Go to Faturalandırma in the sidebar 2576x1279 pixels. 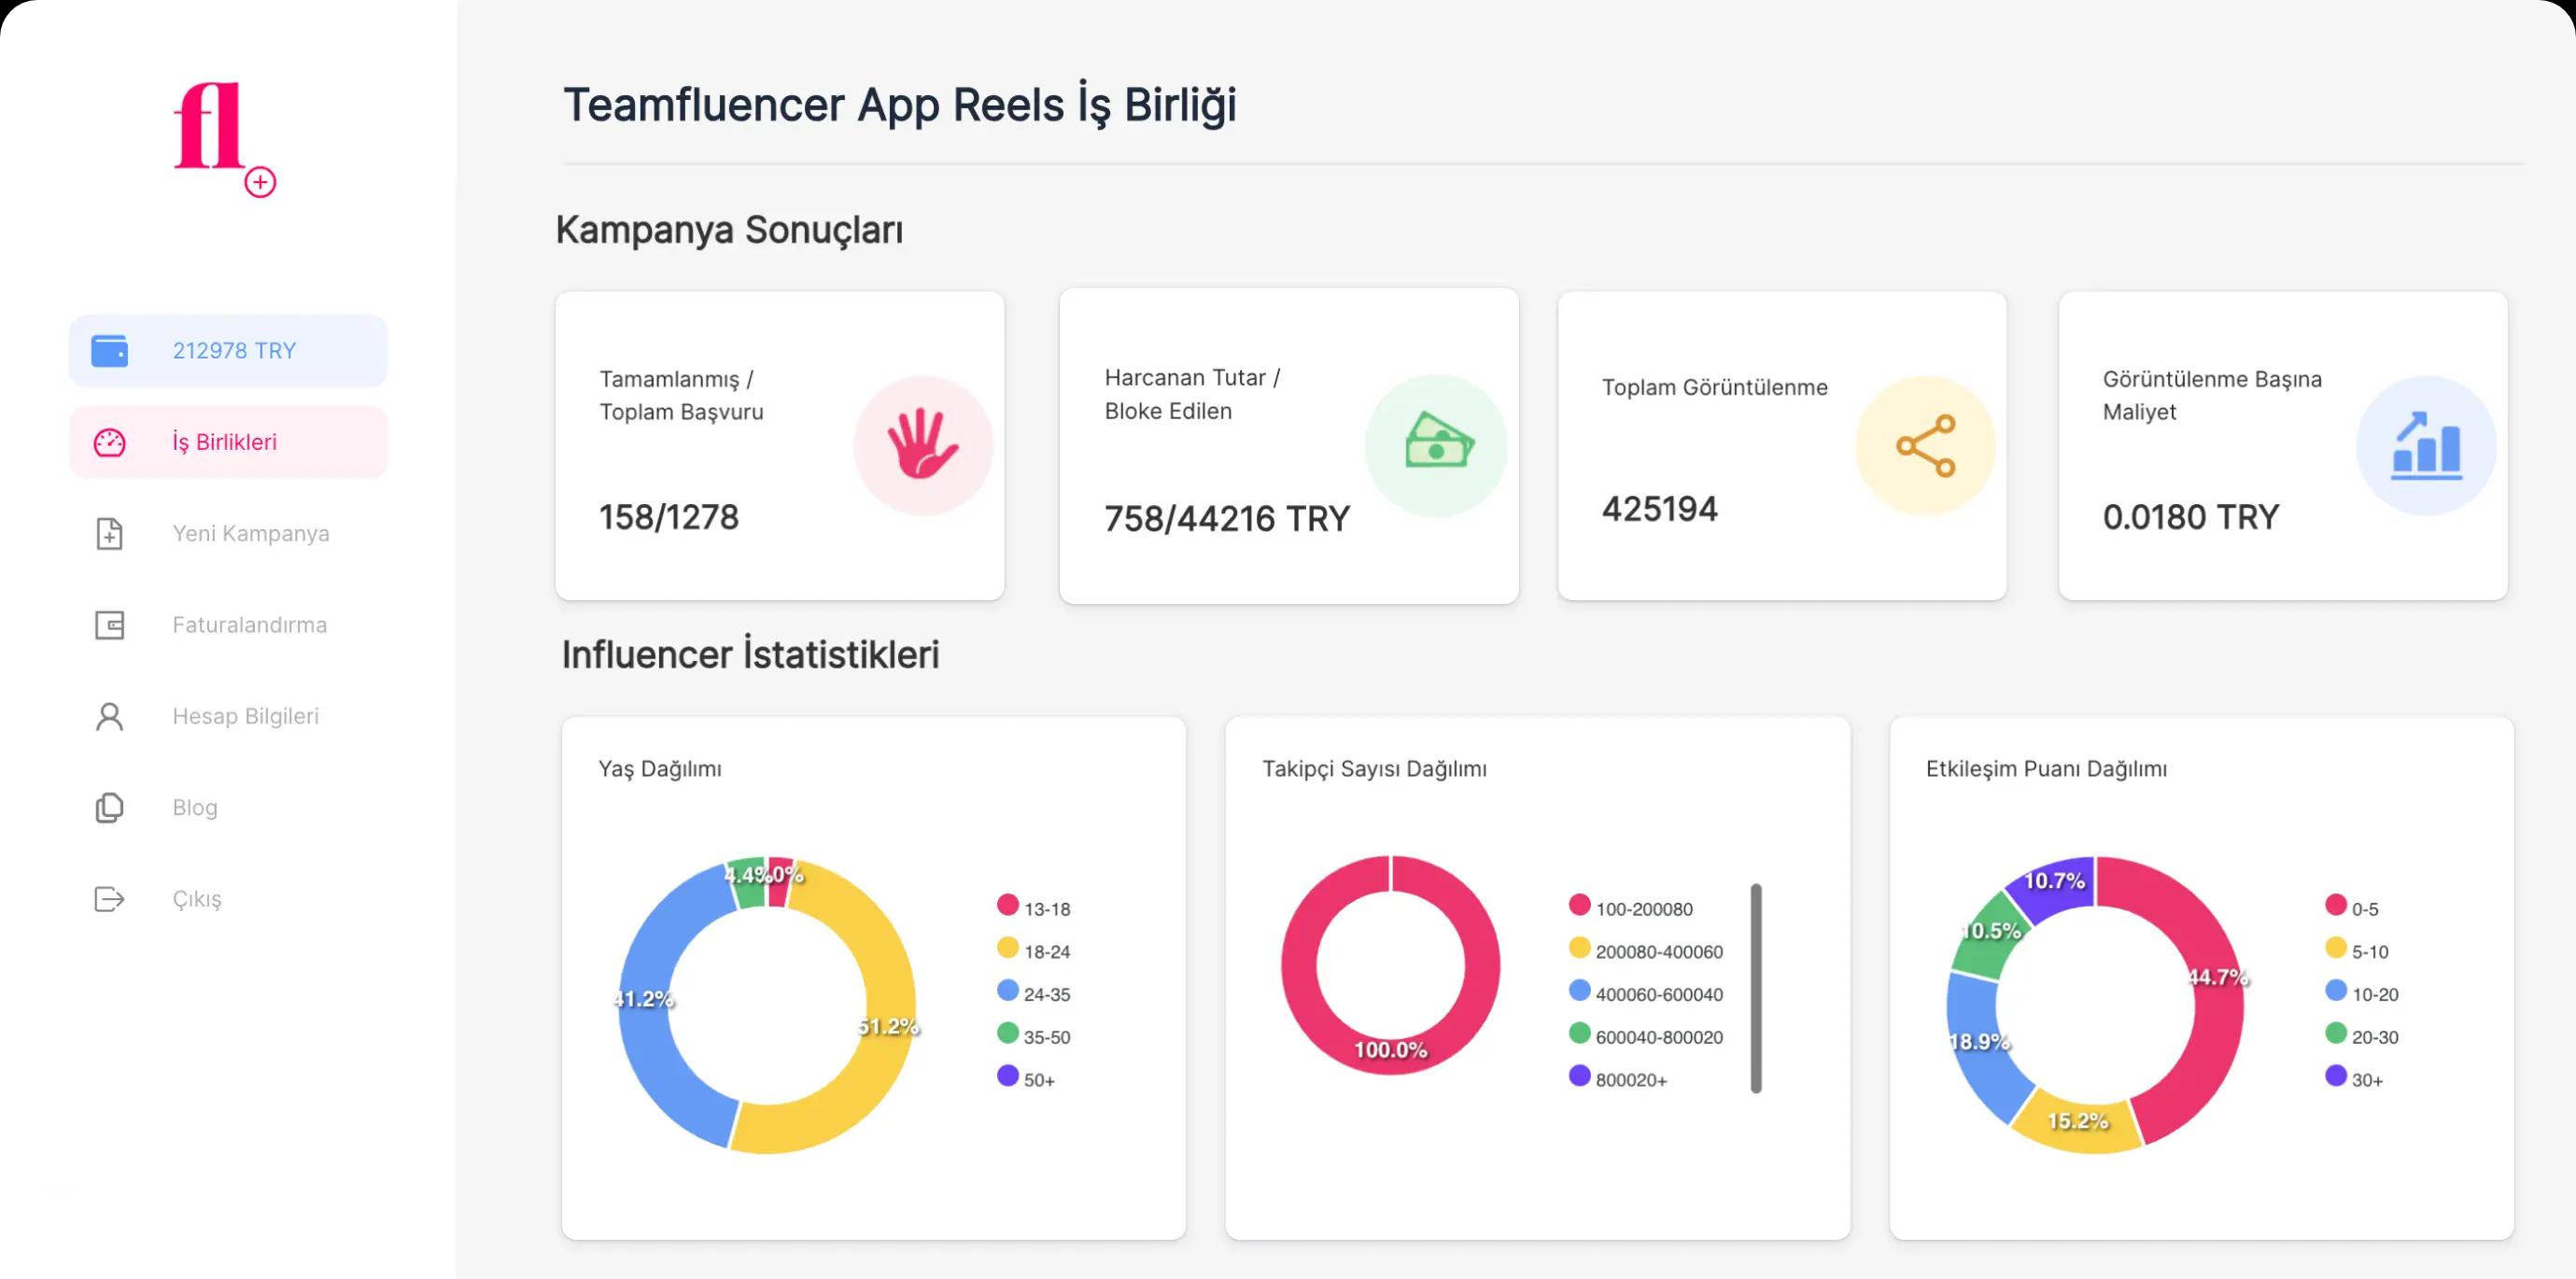tap(228, 625)
